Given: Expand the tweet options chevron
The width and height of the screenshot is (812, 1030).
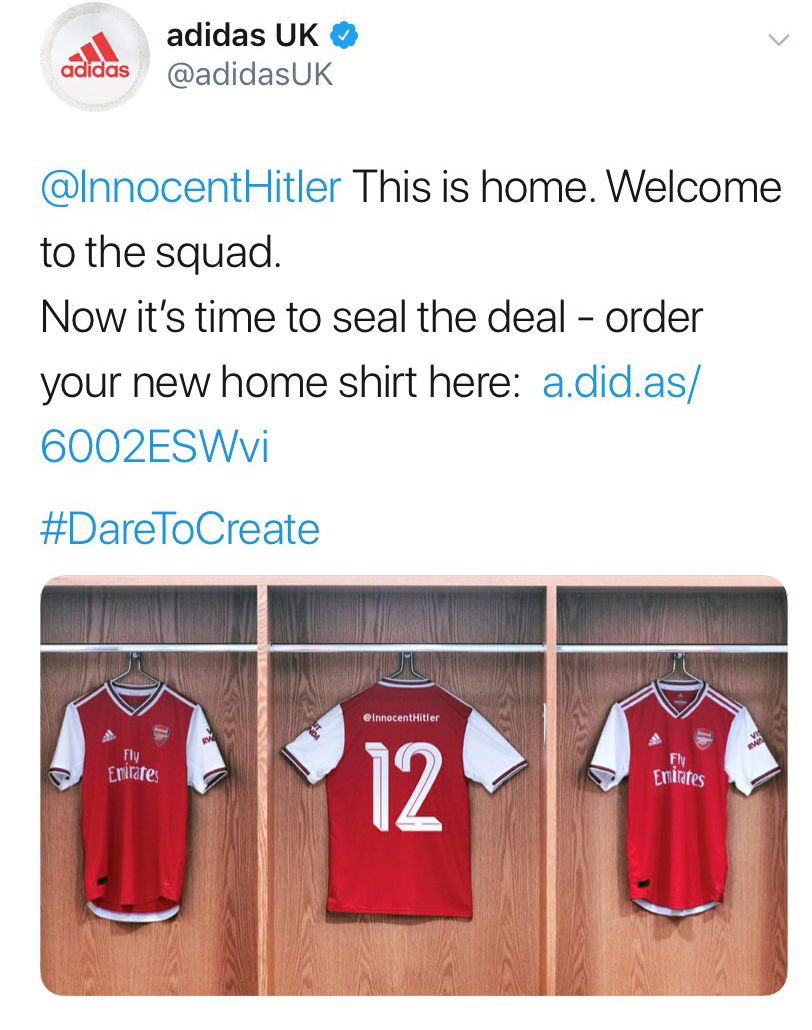Looking at the screenshot, I should coord(778,40).
